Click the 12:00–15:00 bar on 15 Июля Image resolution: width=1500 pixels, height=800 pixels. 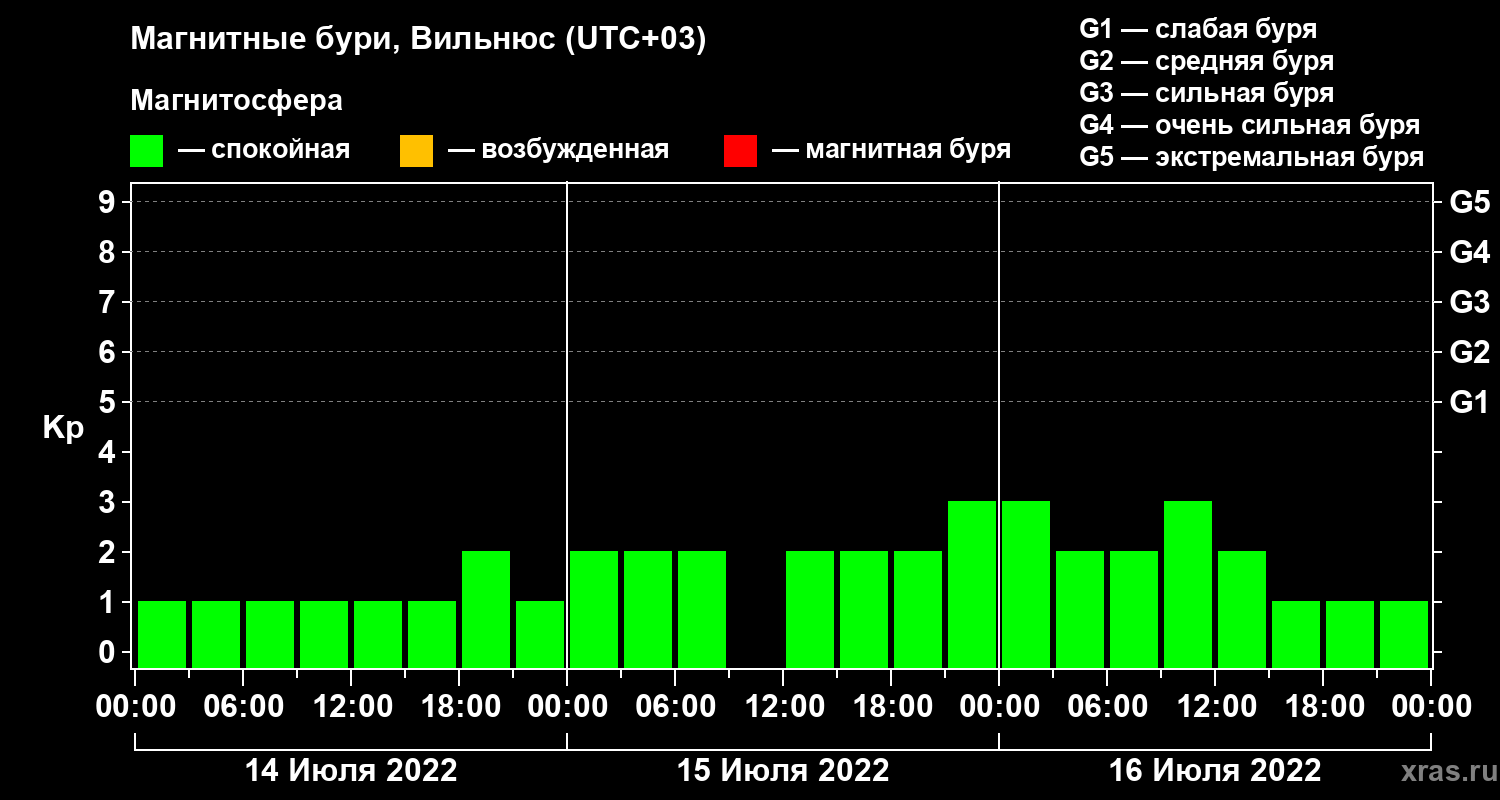tap(810, 609)
